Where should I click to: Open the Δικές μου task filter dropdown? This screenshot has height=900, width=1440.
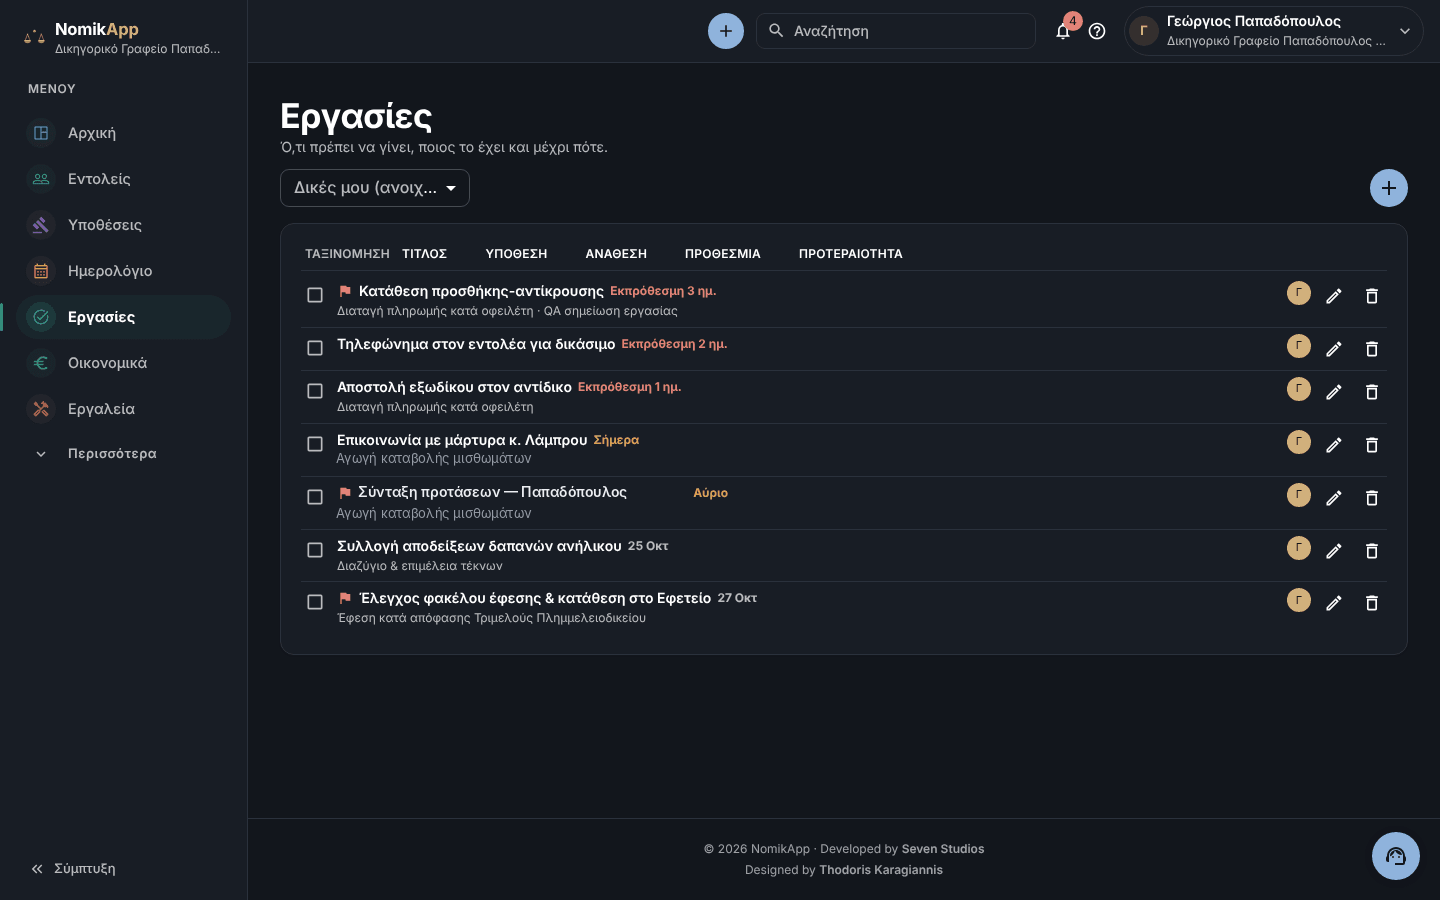point(375,188)
